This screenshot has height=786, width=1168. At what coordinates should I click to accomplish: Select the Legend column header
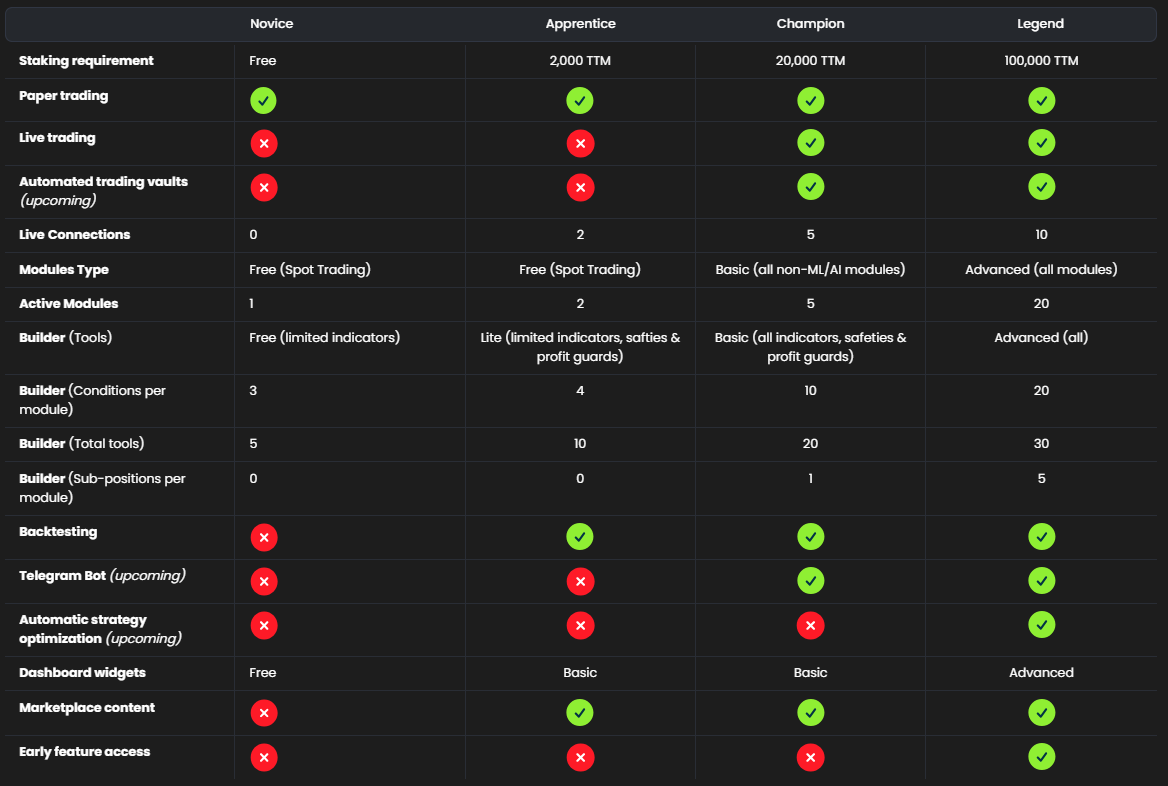(1041, 23)
